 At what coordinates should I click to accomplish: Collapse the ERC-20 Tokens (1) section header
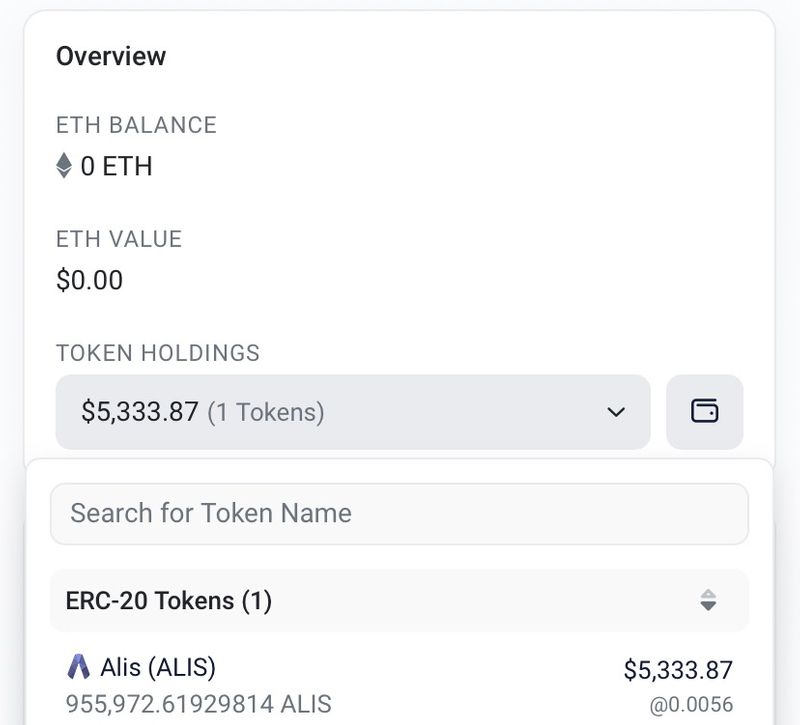169,600
